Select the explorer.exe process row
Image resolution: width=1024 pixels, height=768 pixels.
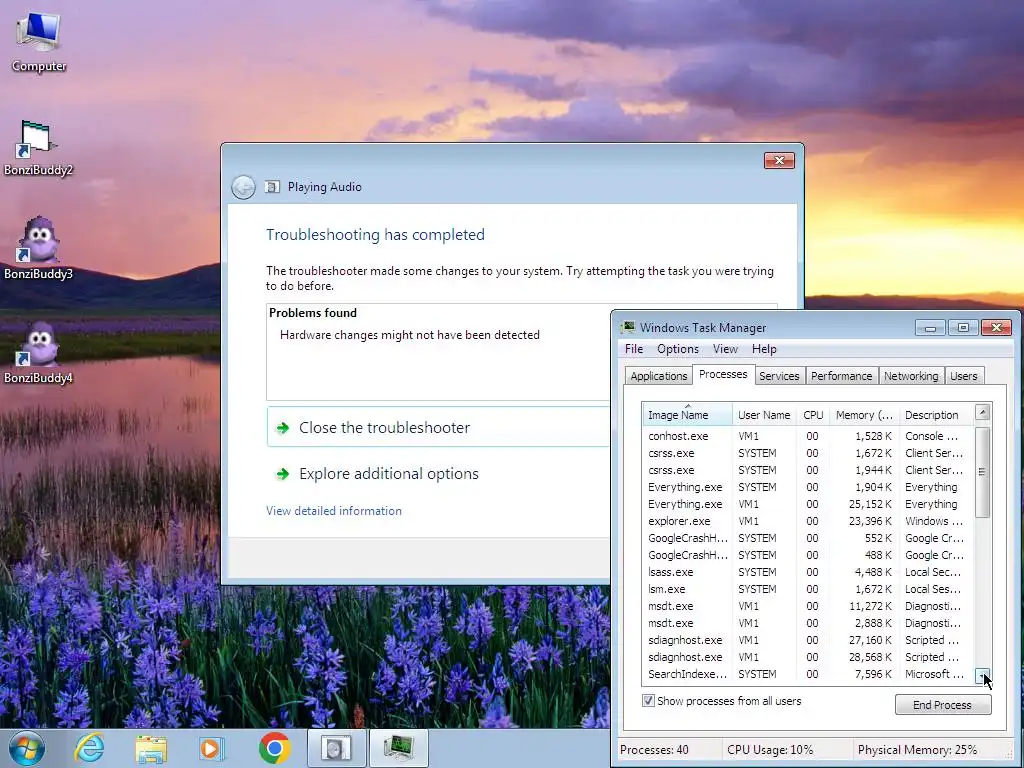coord(807,520)
